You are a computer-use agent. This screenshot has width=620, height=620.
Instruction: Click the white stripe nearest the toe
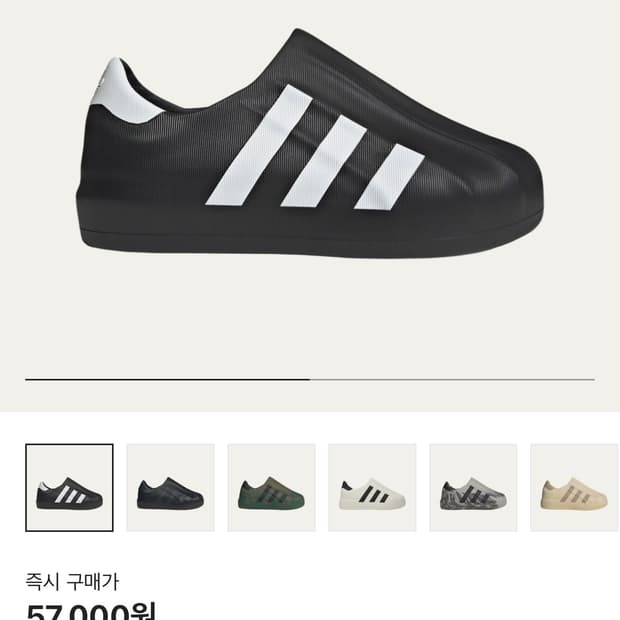(x=390, y=177)
